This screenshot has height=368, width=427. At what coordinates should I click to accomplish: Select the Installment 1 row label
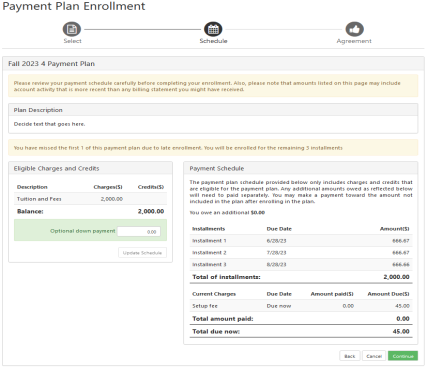[x=209, y=241]
